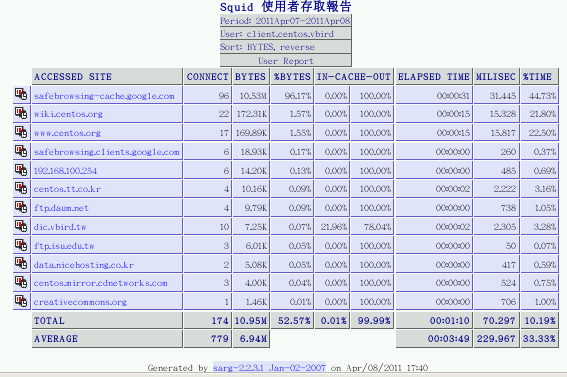
Task: Open date/time report icon for 192.168.100.254
Action: (21, 170)
